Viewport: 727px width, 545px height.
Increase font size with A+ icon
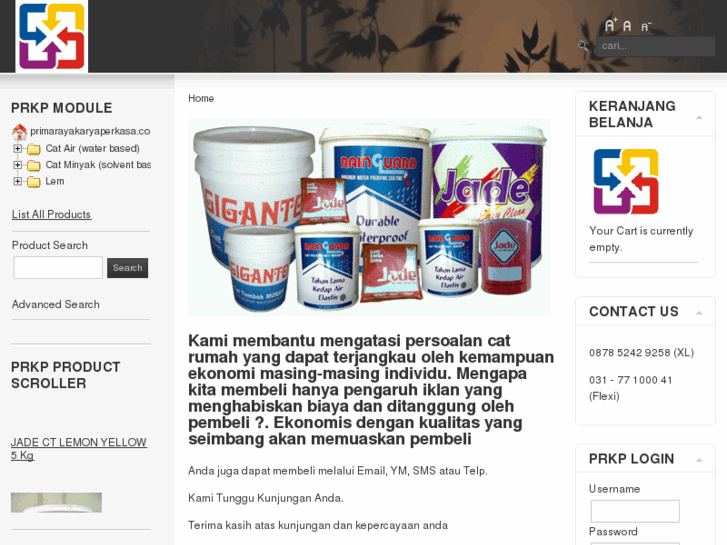(611, 25)
